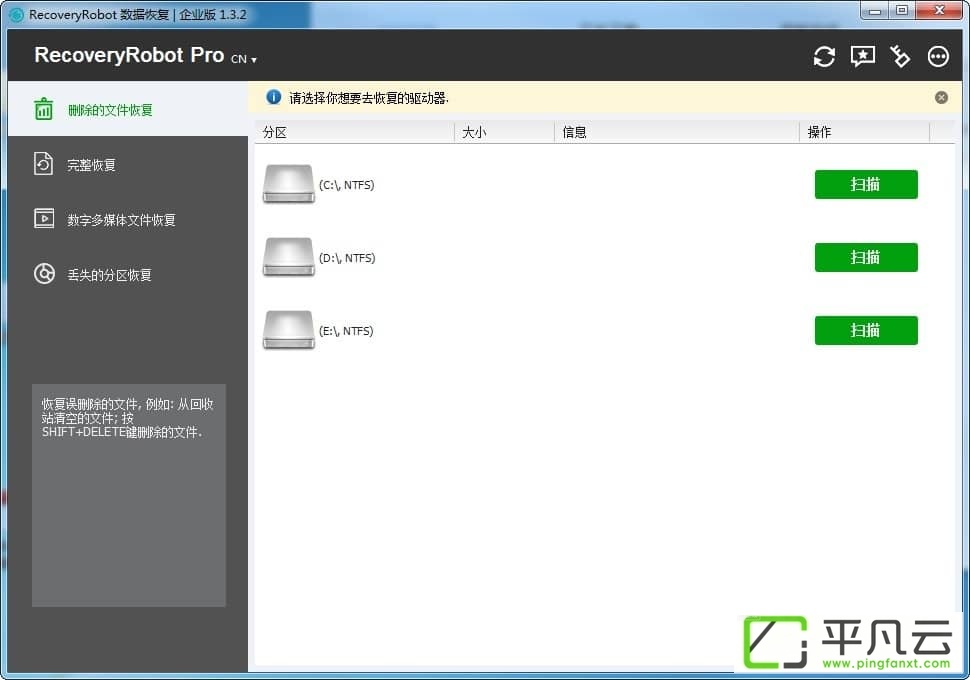Open the more options ellipsis icon
Viewport: 970px width, 680px height.
[938, 57]
